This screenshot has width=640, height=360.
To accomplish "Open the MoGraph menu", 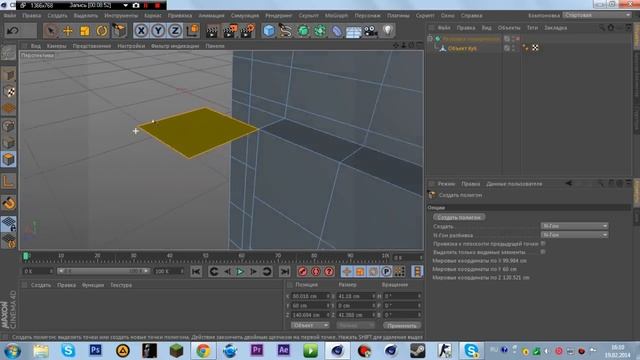I will click(336, 16).
